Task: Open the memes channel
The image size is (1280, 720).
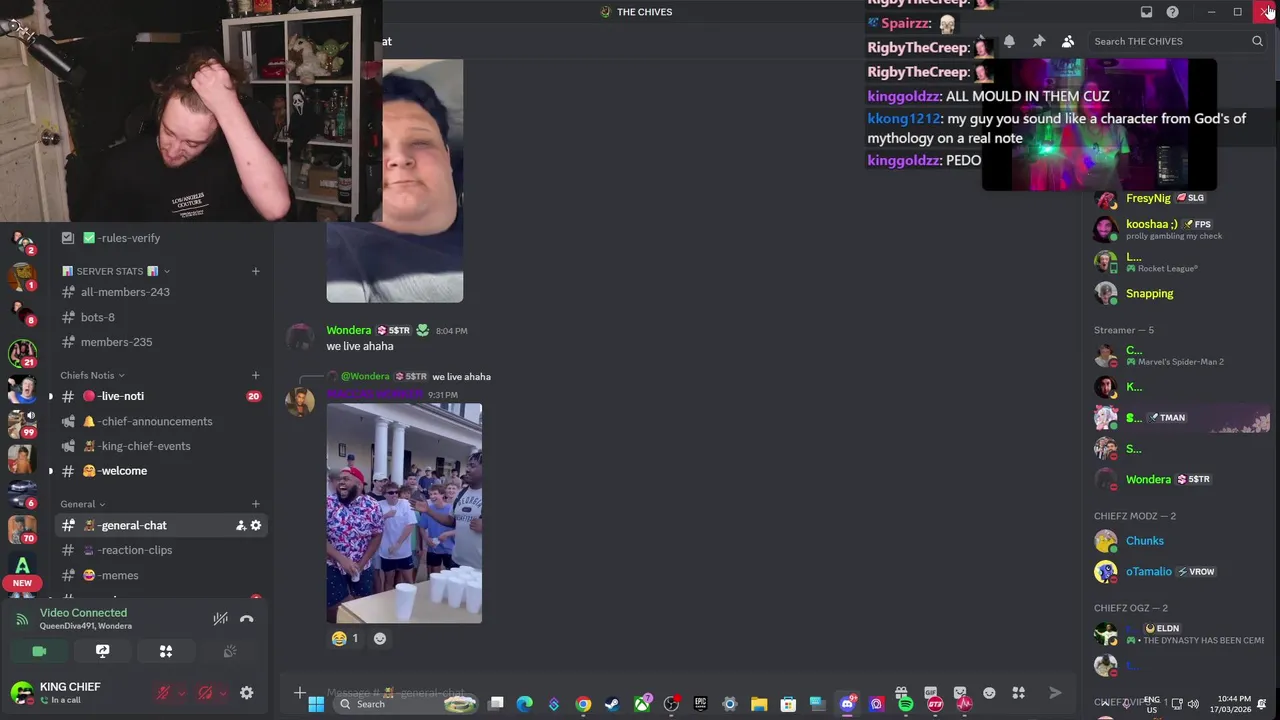Action: click(161, 575)
